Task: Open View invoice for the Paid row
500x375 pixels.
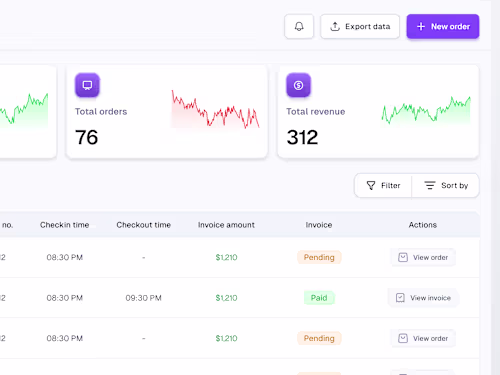Action: tap(423, 298)
